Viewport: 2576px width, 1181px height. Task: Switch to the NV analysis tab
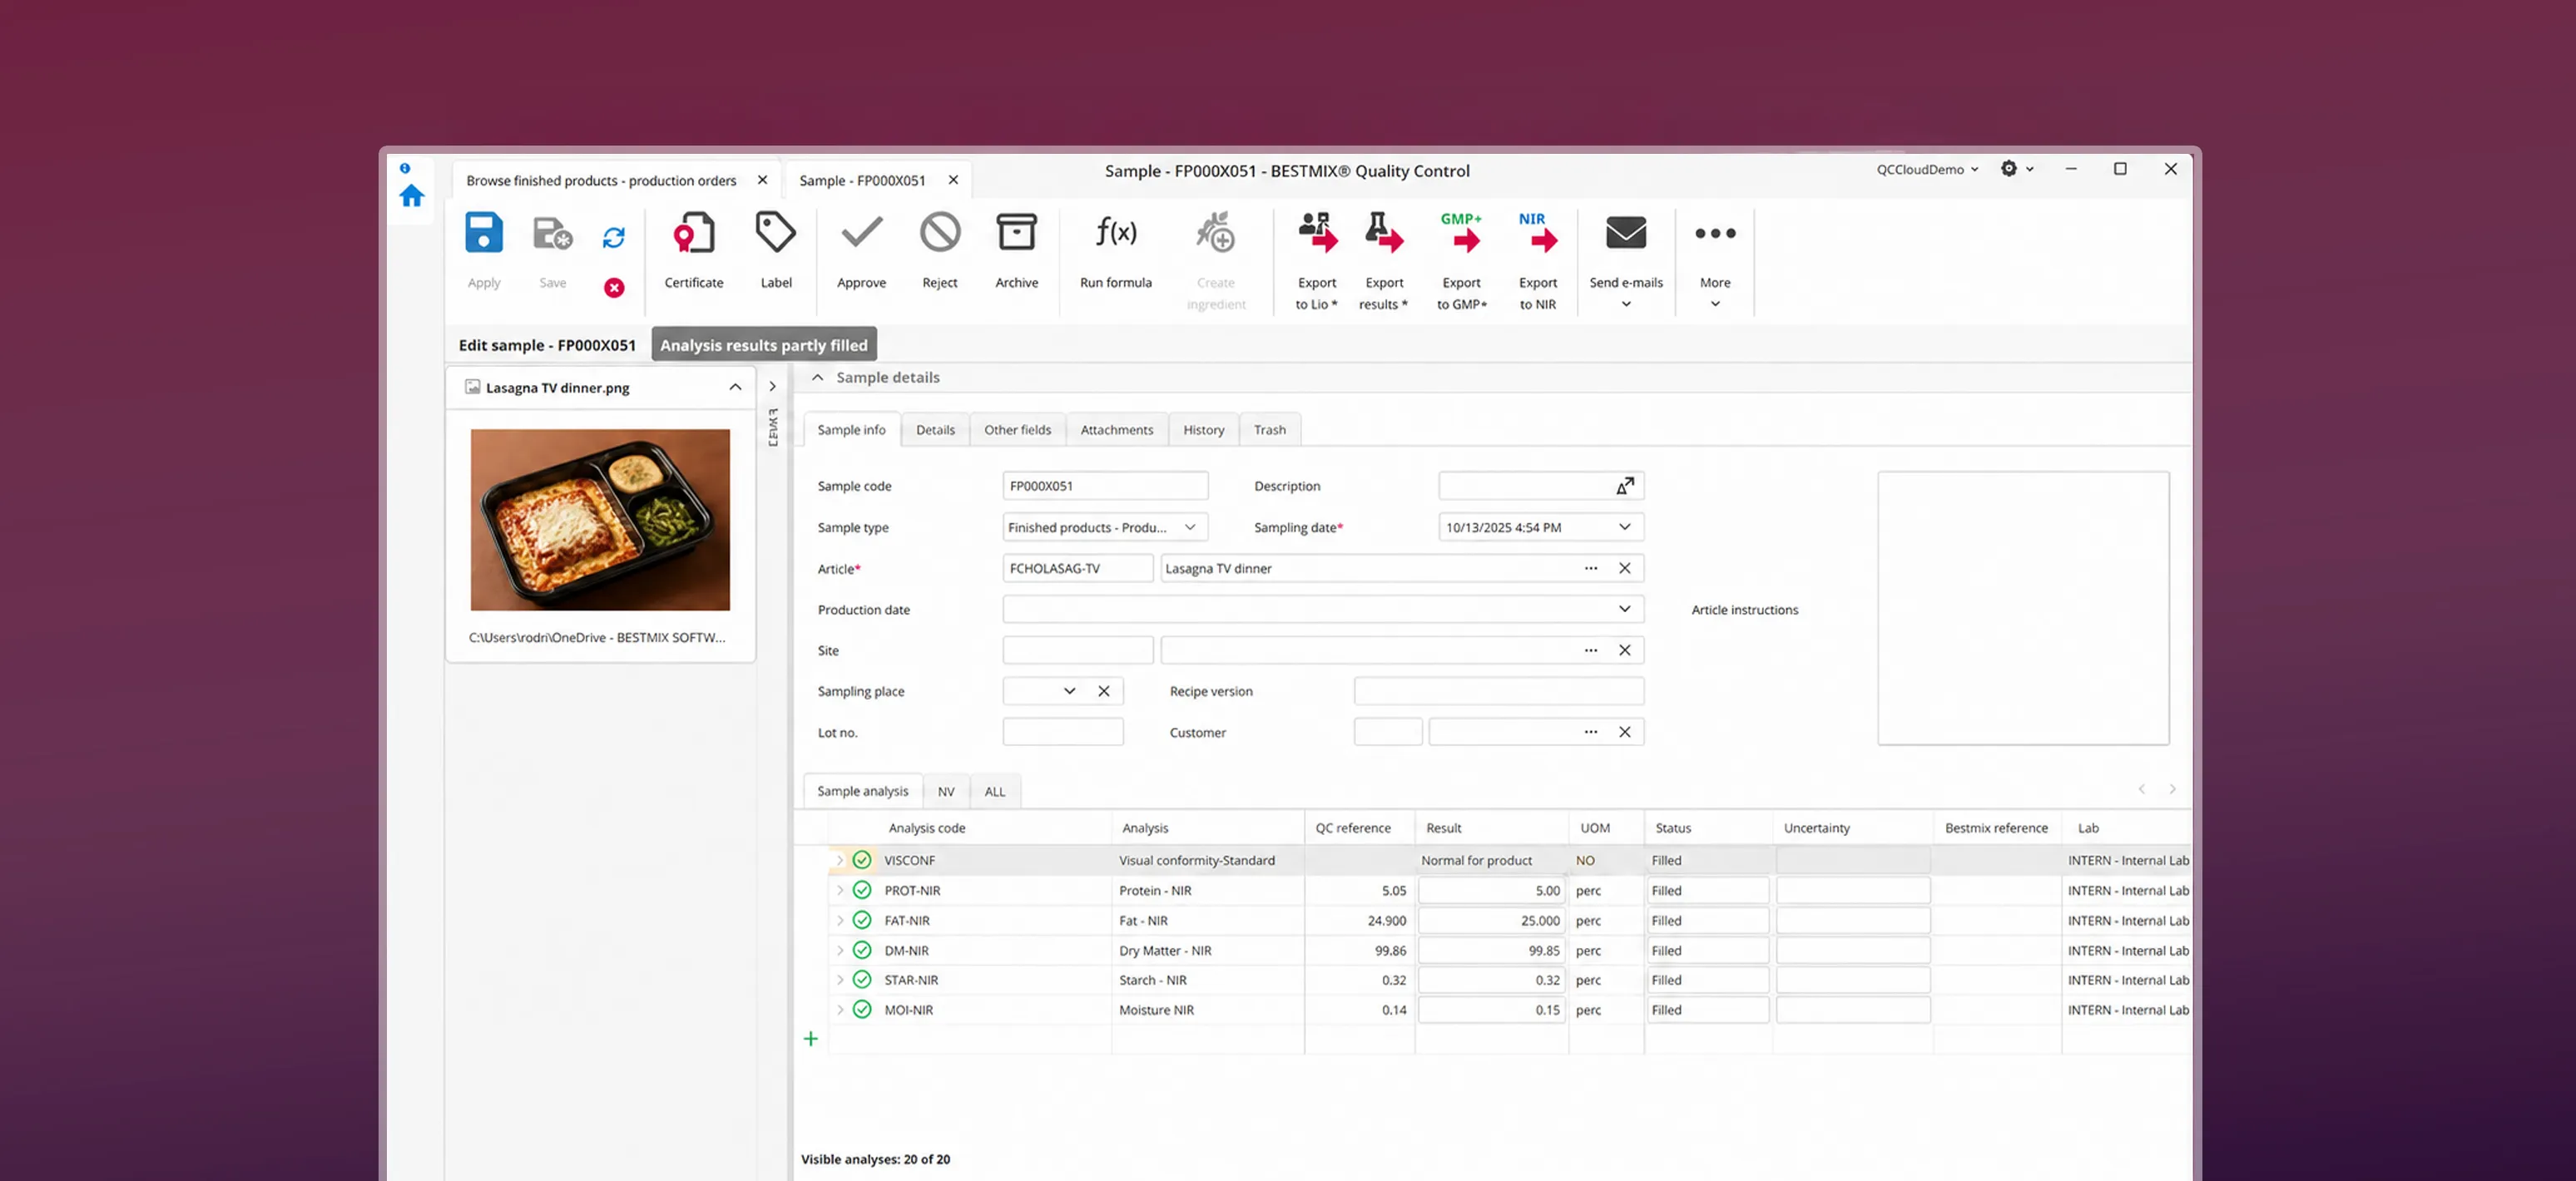coord(946,791)
